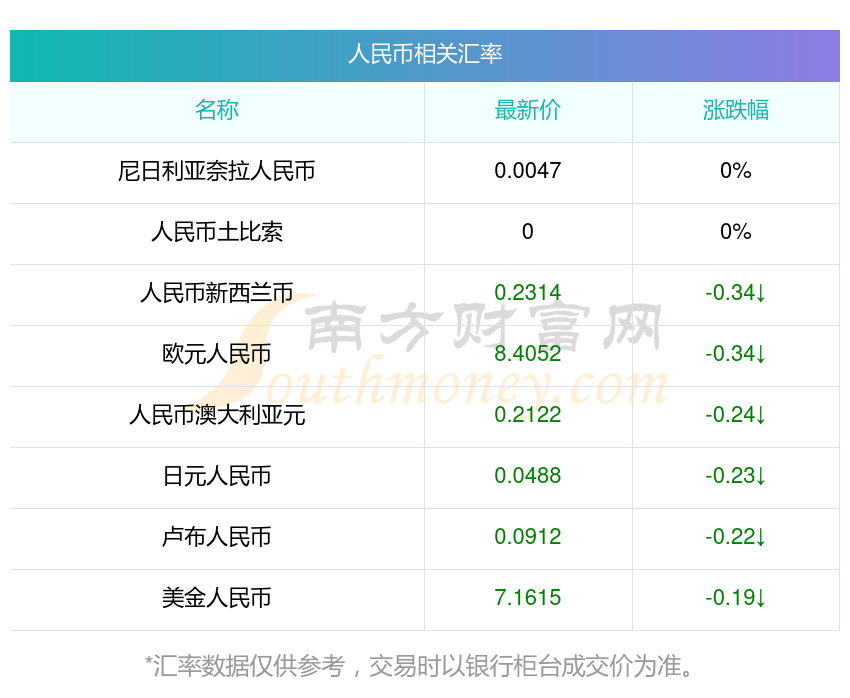Click price 0.2314
The width and height of the screenshot is (850, 698).
tap(527, 293)
